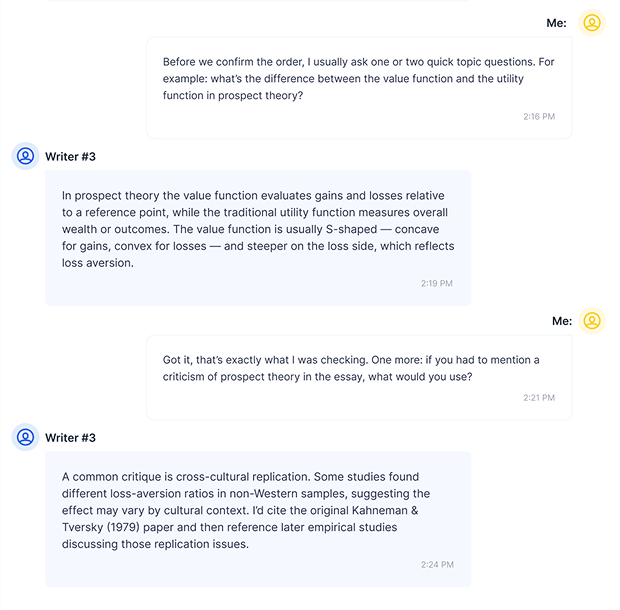
Task: Click the "Before we confirm the order" opening text
Action: pyautogui.click(x=237, y=62)
